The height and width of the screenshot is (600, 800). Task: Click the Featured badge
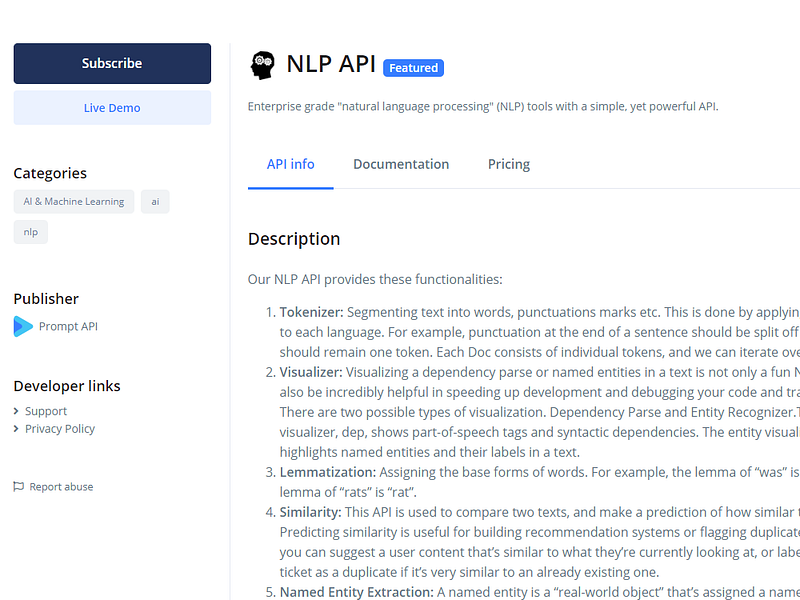click(x=413, y=68)
